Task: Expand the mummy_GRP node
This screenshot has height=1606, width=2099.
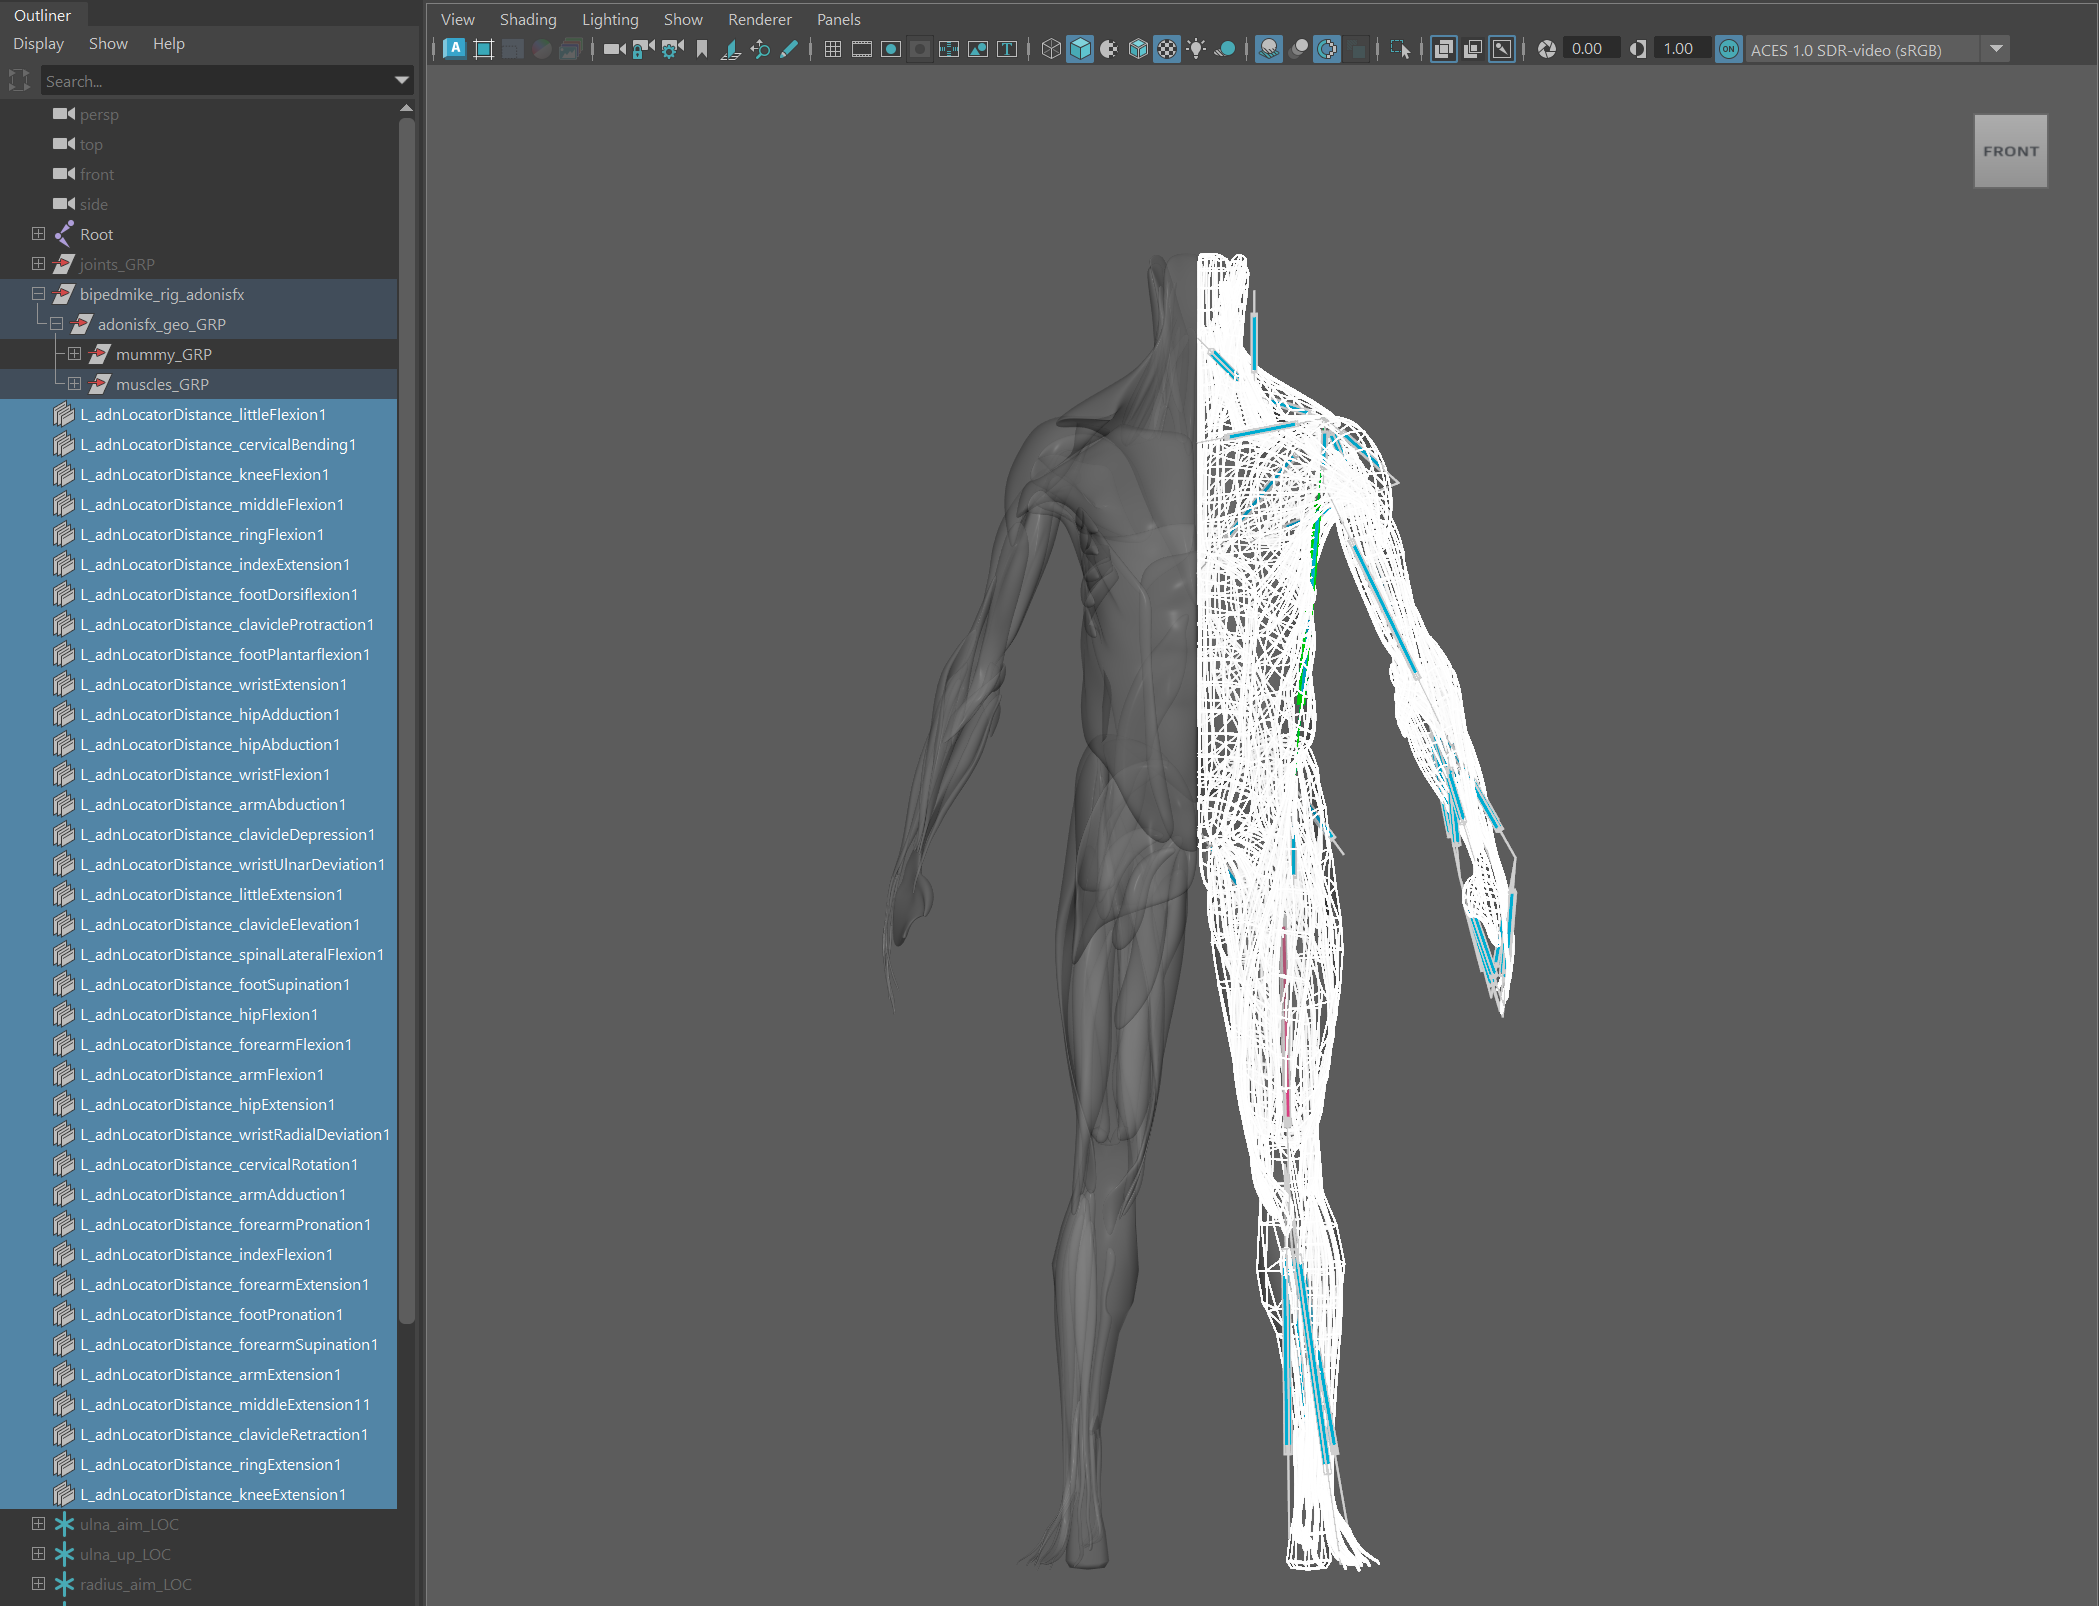Action: coord(74,354)
